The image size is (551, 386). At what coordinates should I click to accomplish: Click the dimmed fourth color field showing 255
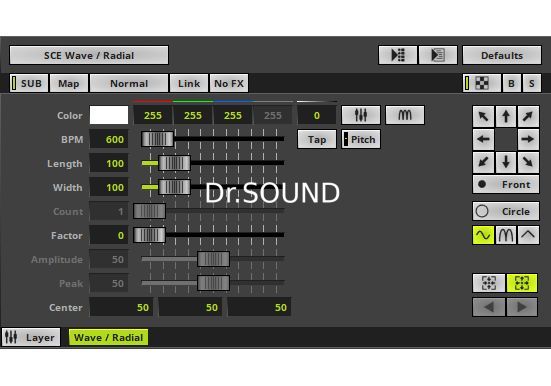pyautogui.click(x=273, y=115)
